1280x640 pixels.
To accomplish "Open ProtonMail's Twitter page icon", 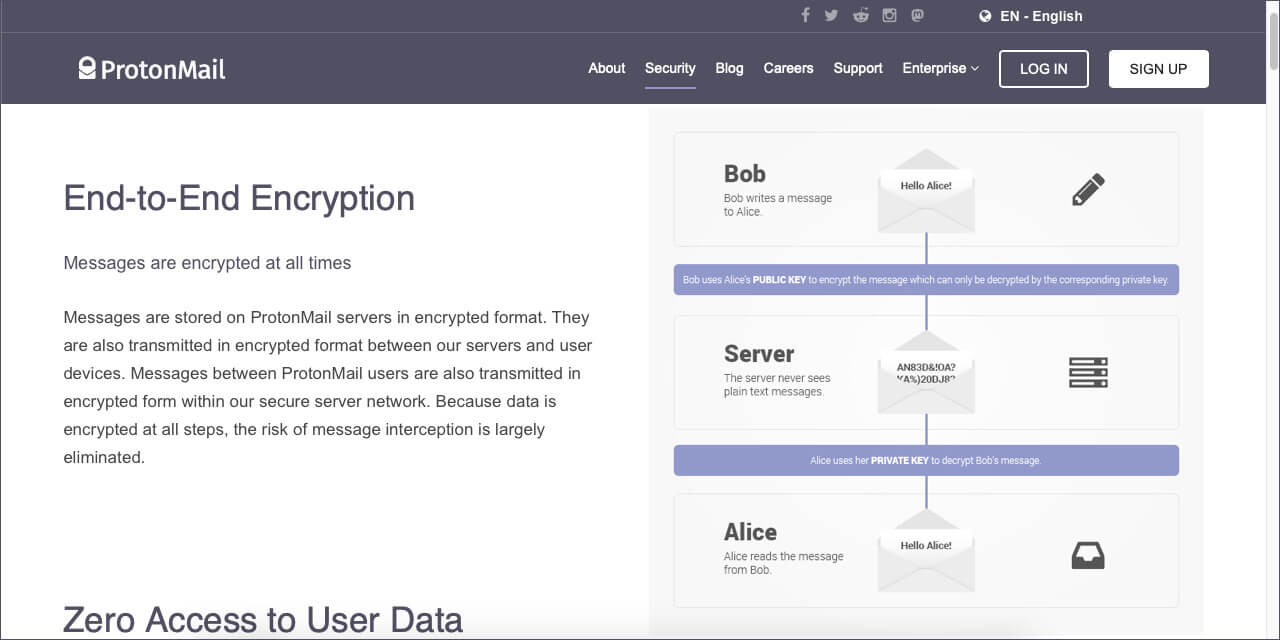I will [x=831, y=15].
